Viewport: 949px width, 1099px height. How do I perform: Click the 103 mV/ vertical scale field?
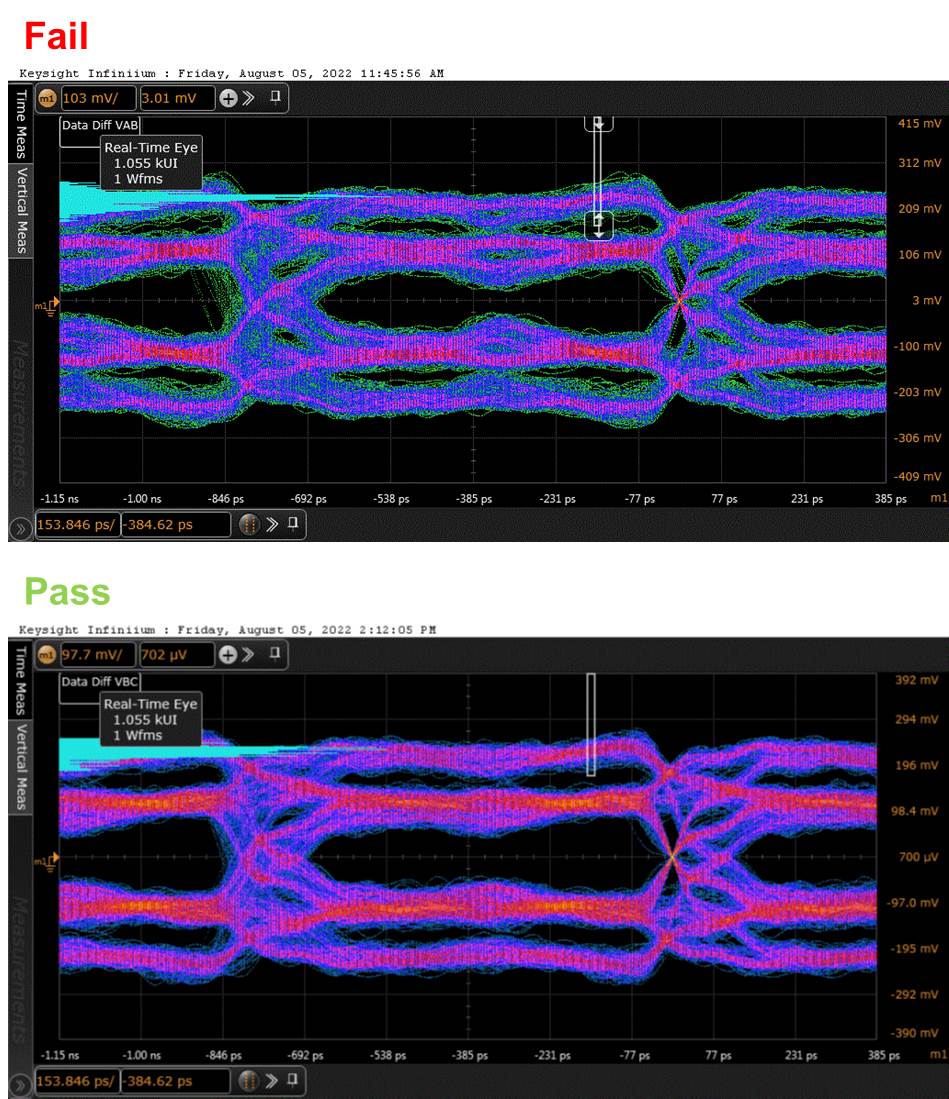point(99,98)
